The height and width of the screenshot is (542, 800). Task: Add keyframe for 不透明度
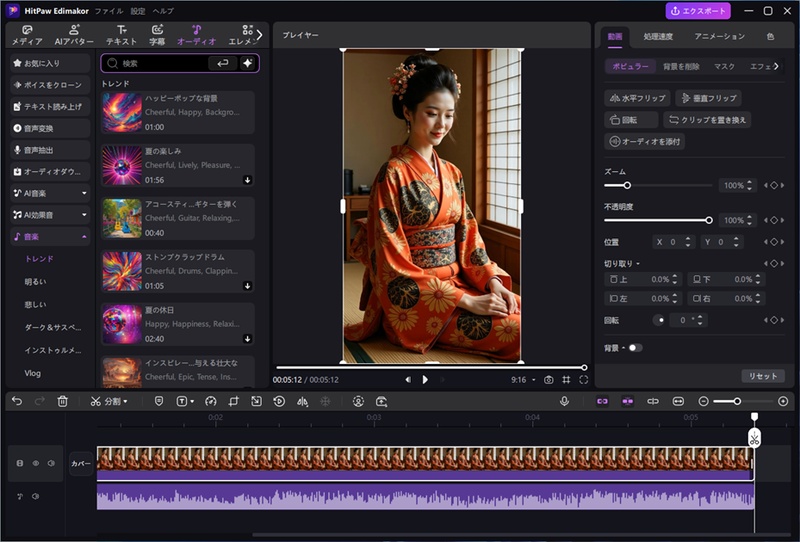click(x=774, y=220)
